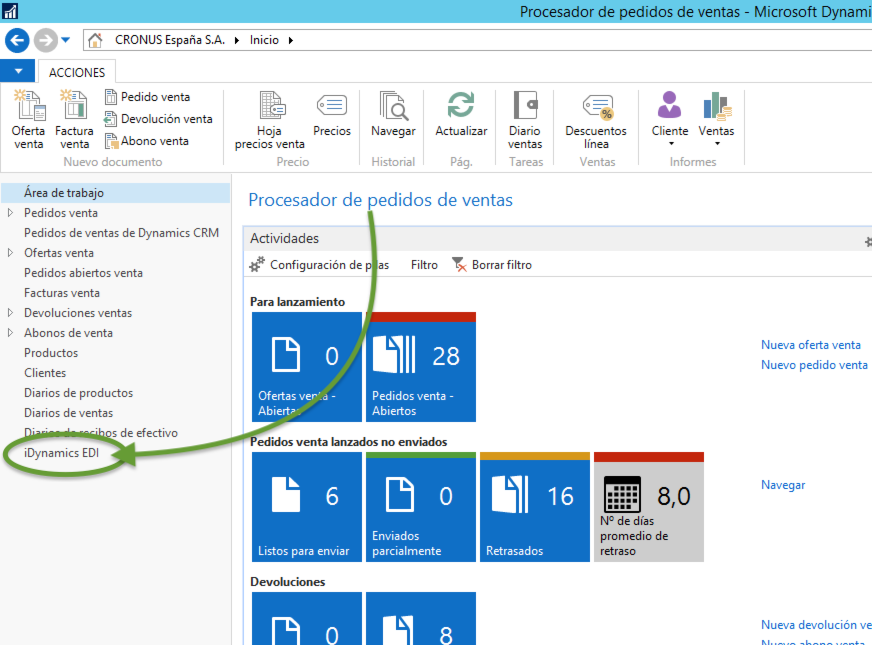Viewport: 872px width, 645px height.
Task: Open the Cliente reports dropdown
Action: click(x=670, y=118)
